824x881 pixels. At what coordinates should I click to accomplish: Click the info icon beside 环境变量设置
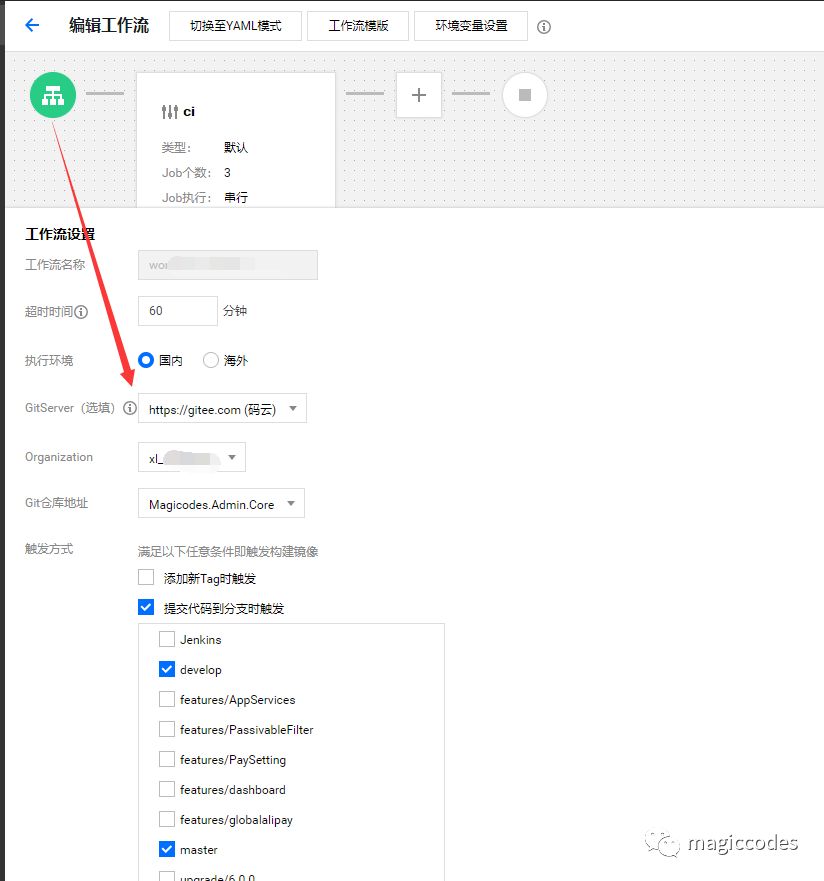[x=544, y=26]
